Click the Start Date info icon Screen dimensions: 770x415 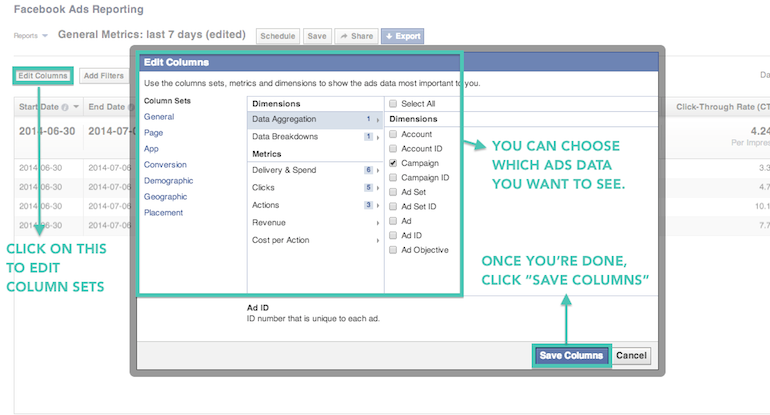point(65,107)
